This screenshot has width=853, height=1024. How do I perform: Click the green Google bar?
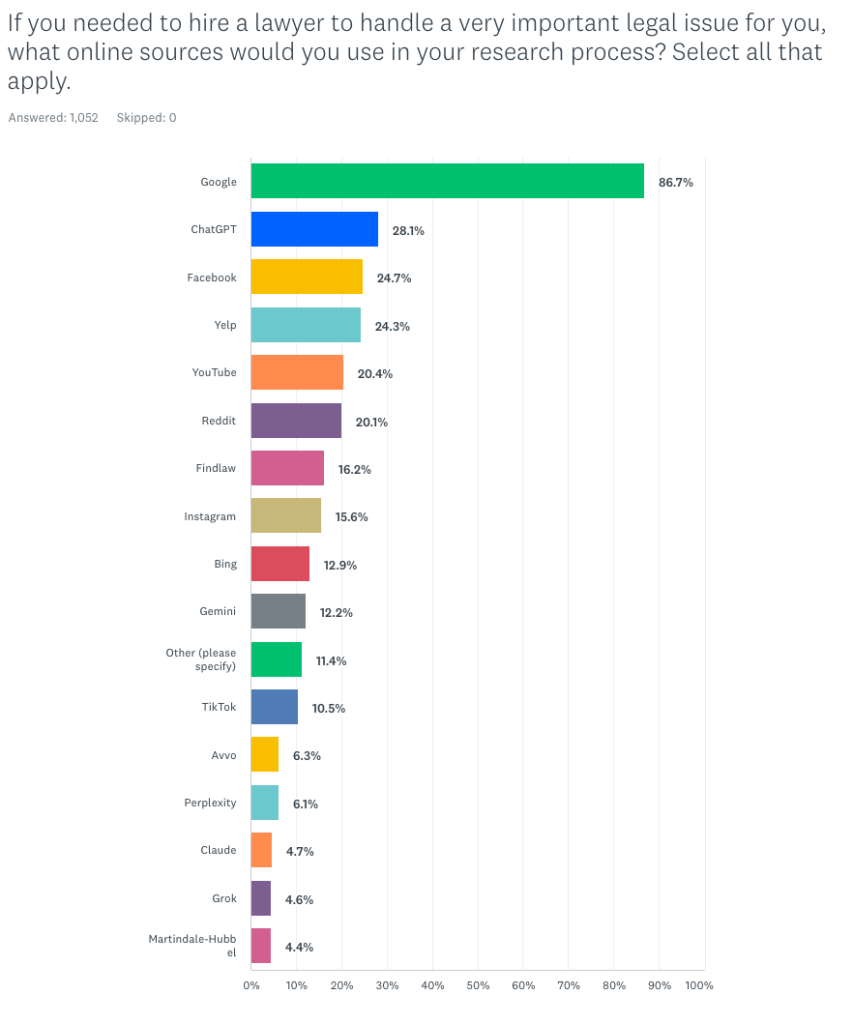coord(447,181)
